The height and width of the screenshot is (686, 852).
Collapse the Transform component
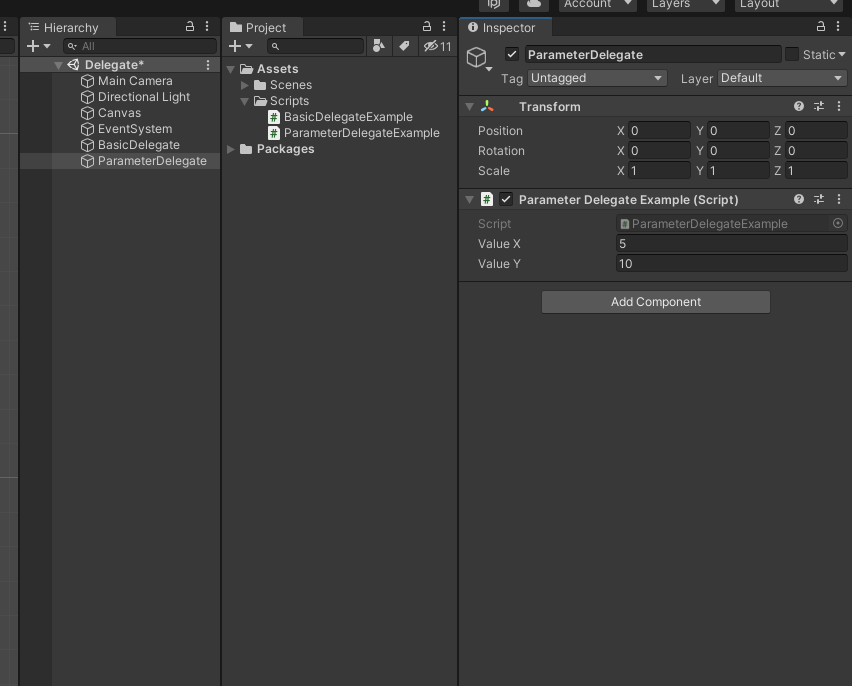pos(469,107)
